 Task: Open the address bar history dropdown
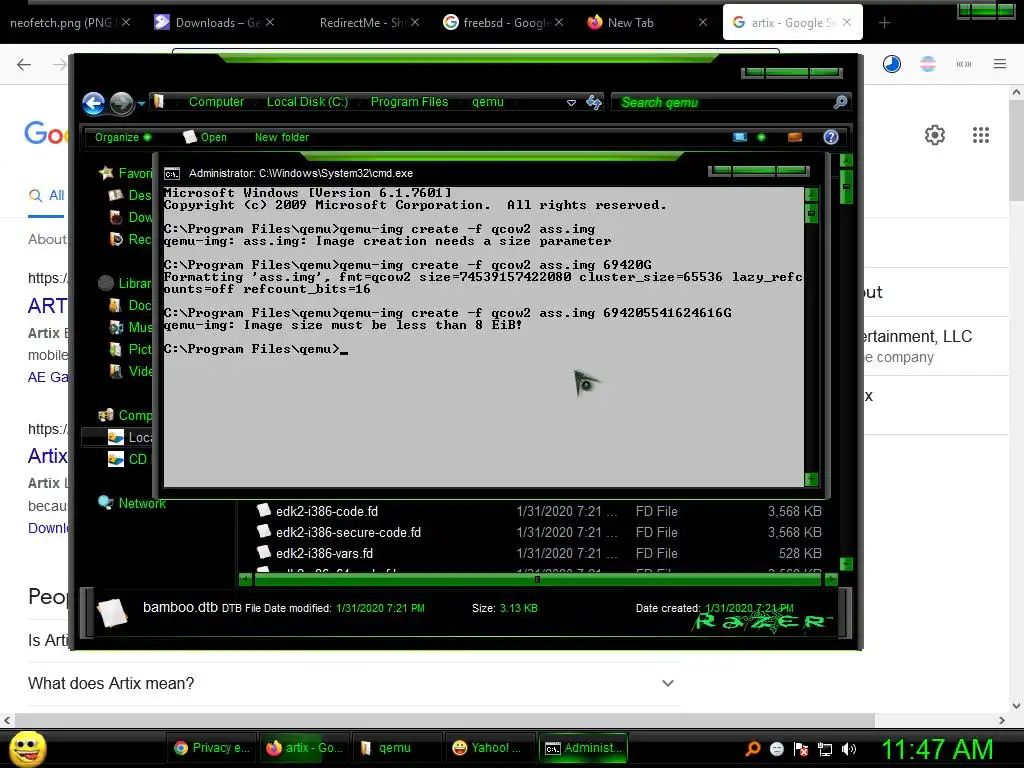coord(571,103)
